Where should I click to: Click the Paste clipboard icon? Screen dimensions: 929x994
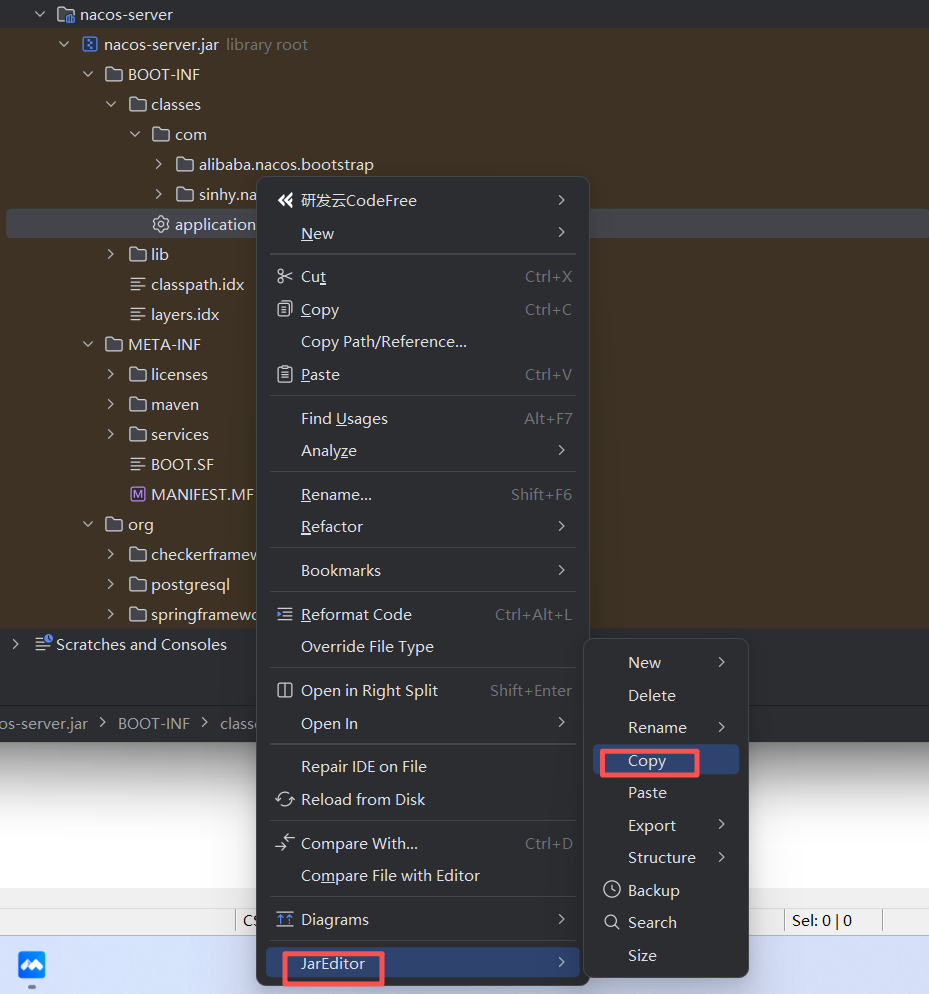285,374
